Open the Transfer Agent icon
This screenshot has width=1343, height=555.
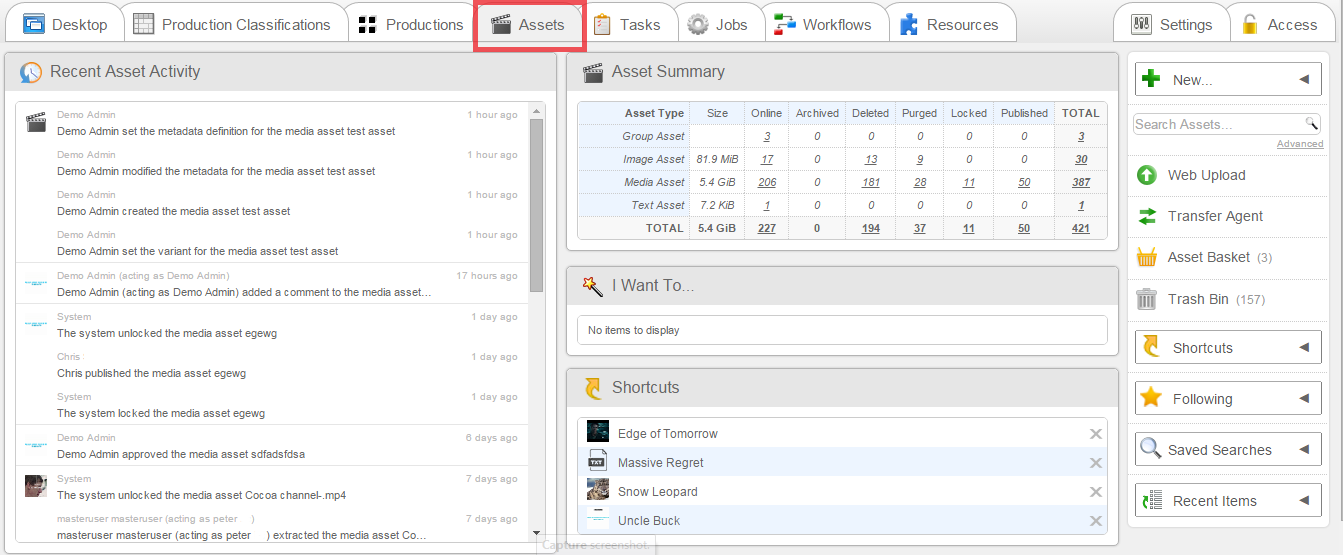[1147, 217]
